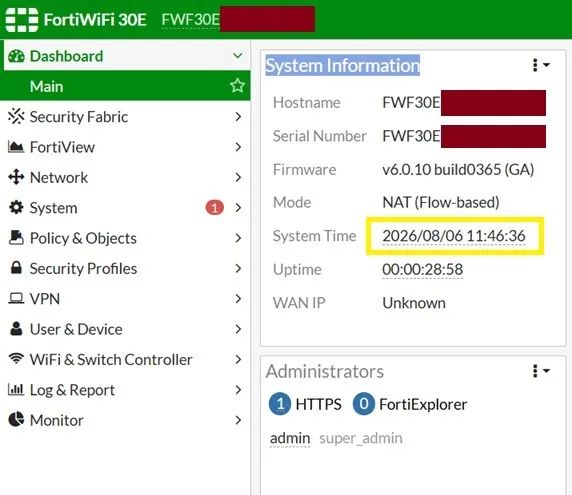
Task: Open the WiFi & Switch Controller menu
Action: 125,359
